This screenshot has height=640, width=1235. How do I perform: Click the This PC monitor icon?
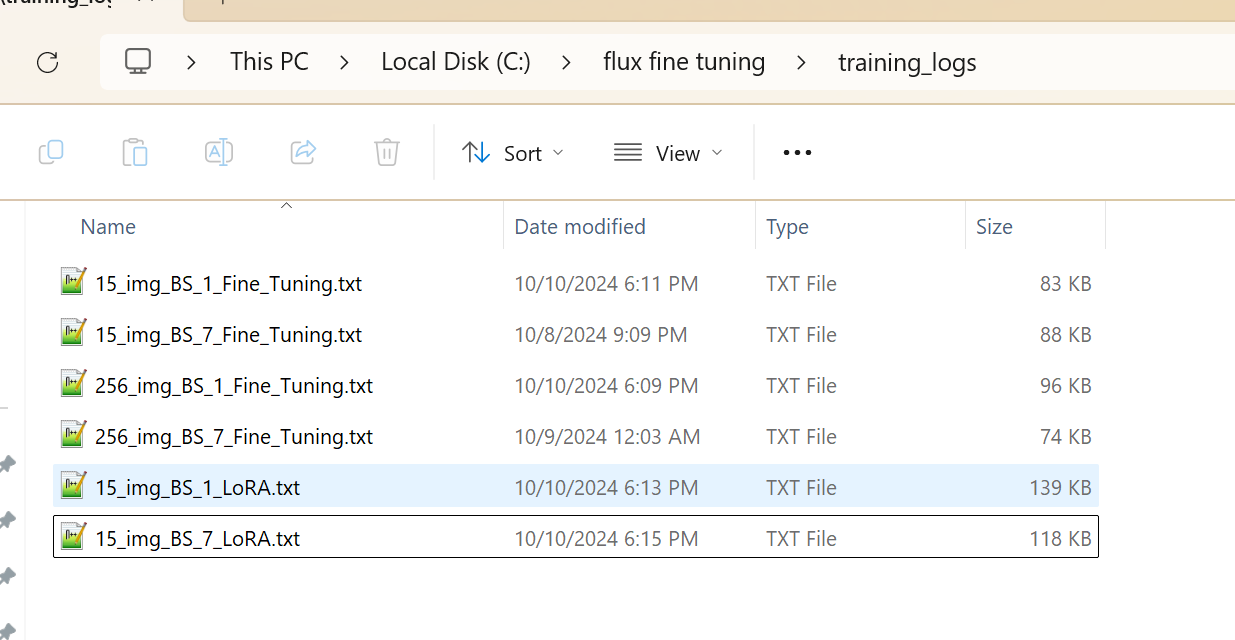[x=137, y=62]
